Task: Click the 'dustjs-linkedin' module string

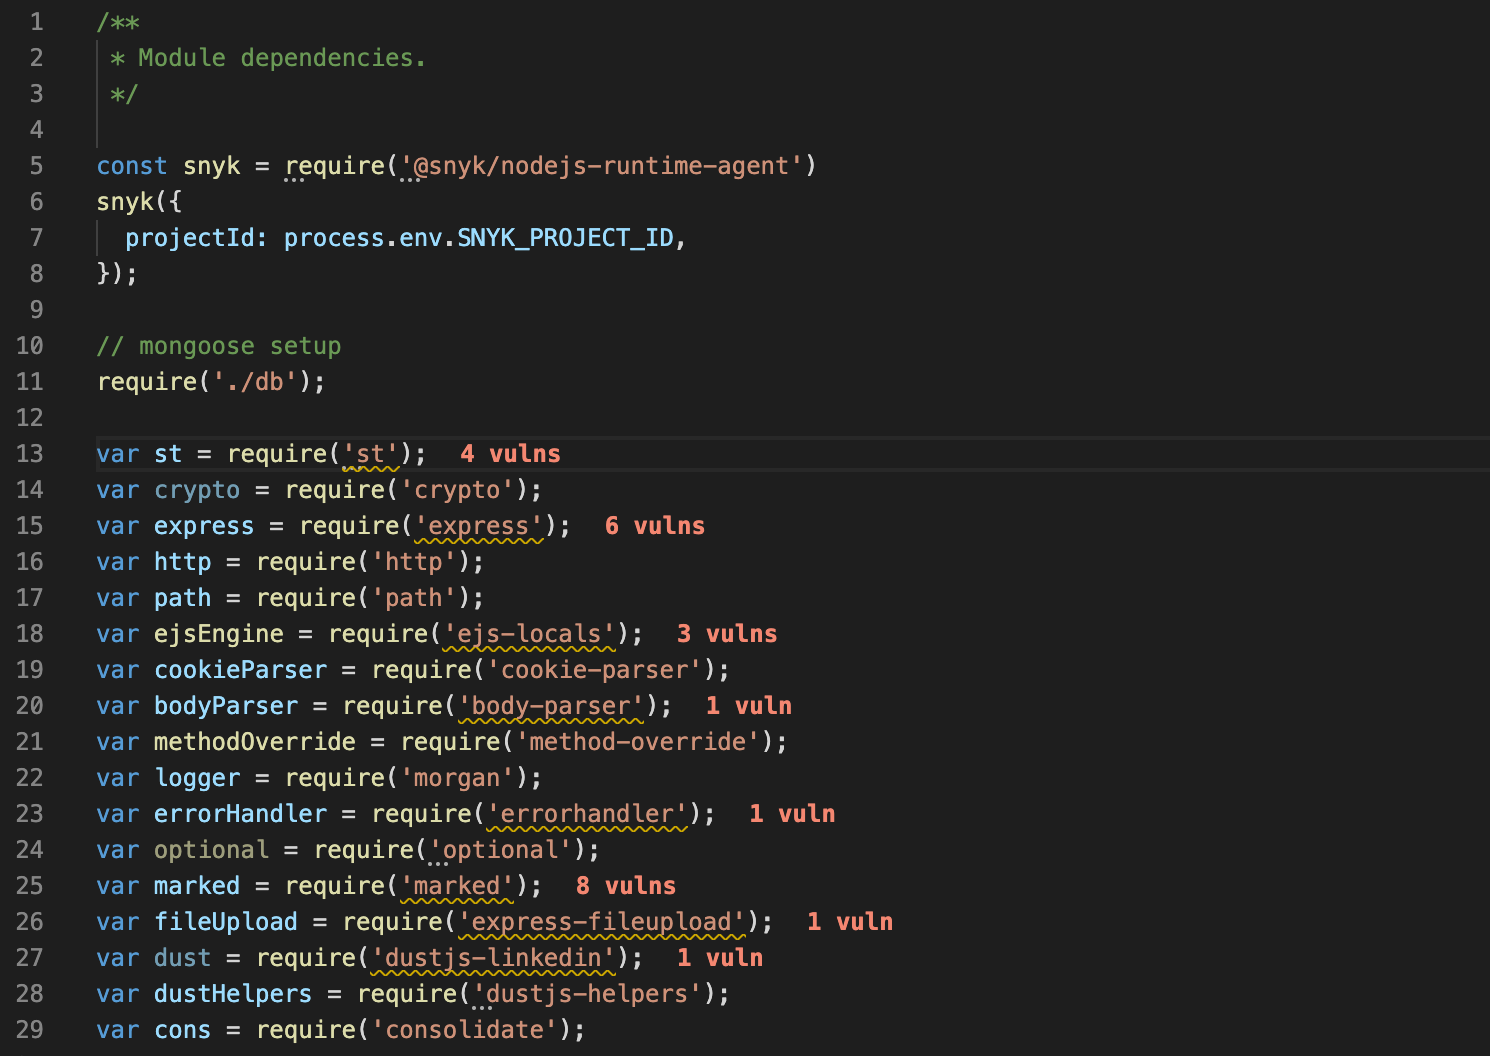Action: pos(494,958)
